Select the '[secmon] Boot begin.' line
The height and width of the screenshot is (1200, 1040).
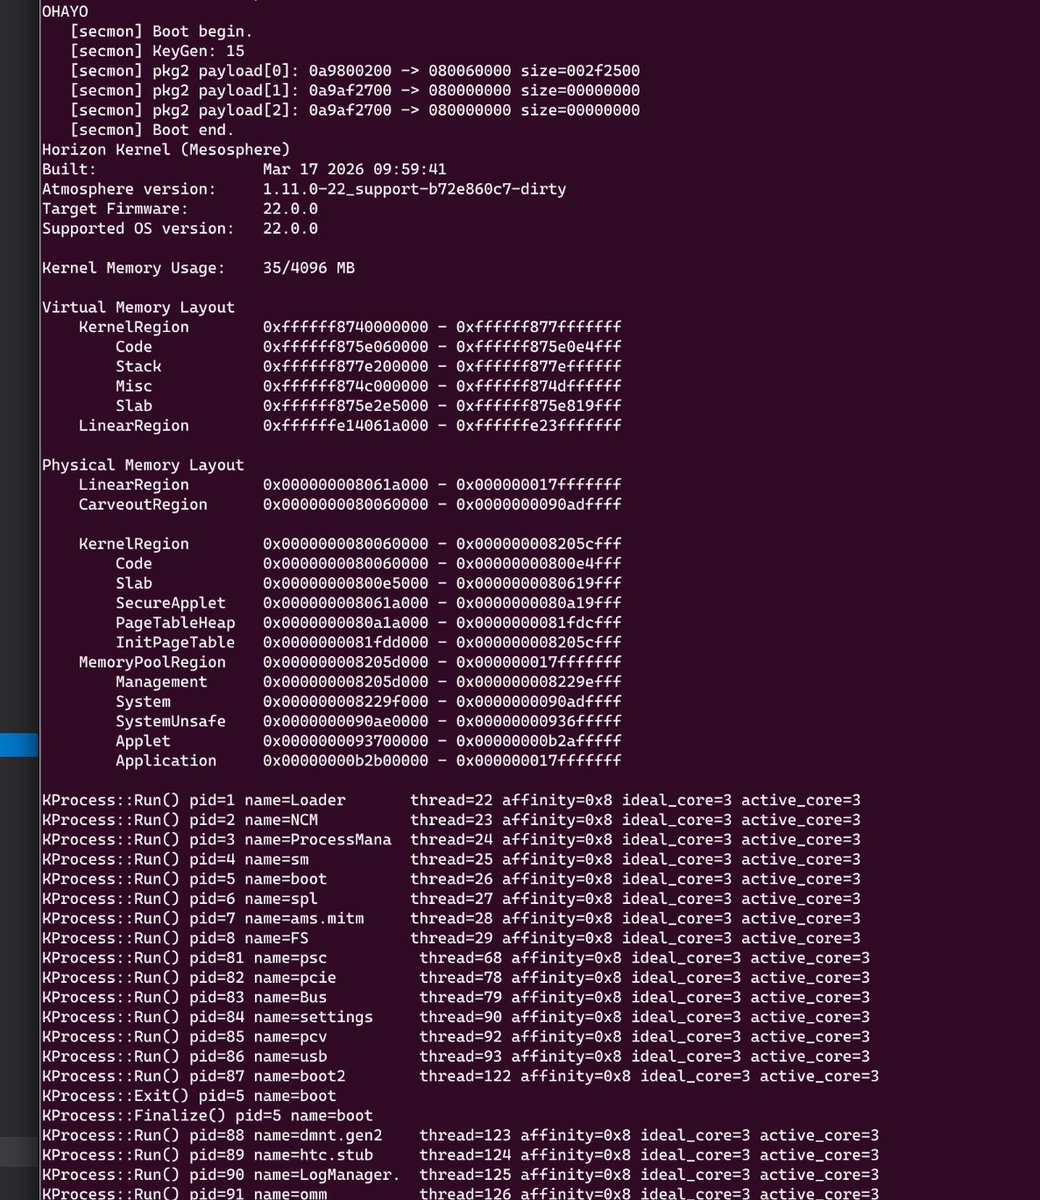click(x=161, y=32)
